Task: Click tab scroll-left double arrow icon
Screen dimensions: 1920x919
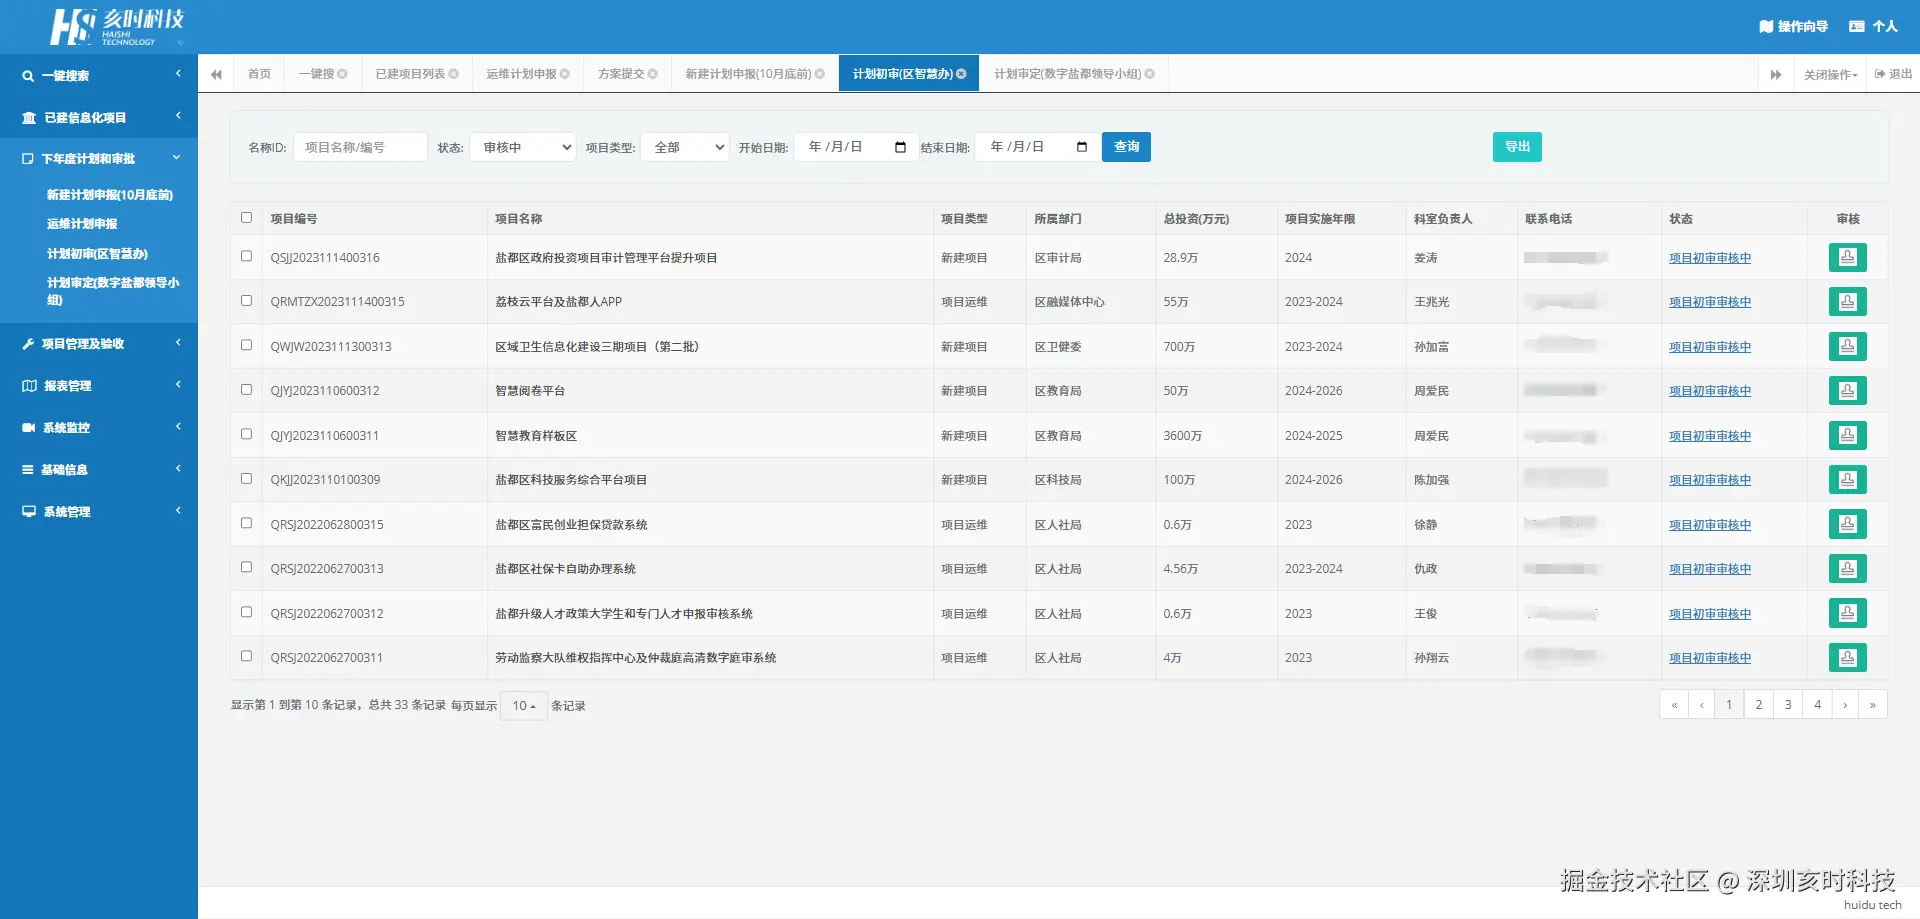Action: [216, 75]
